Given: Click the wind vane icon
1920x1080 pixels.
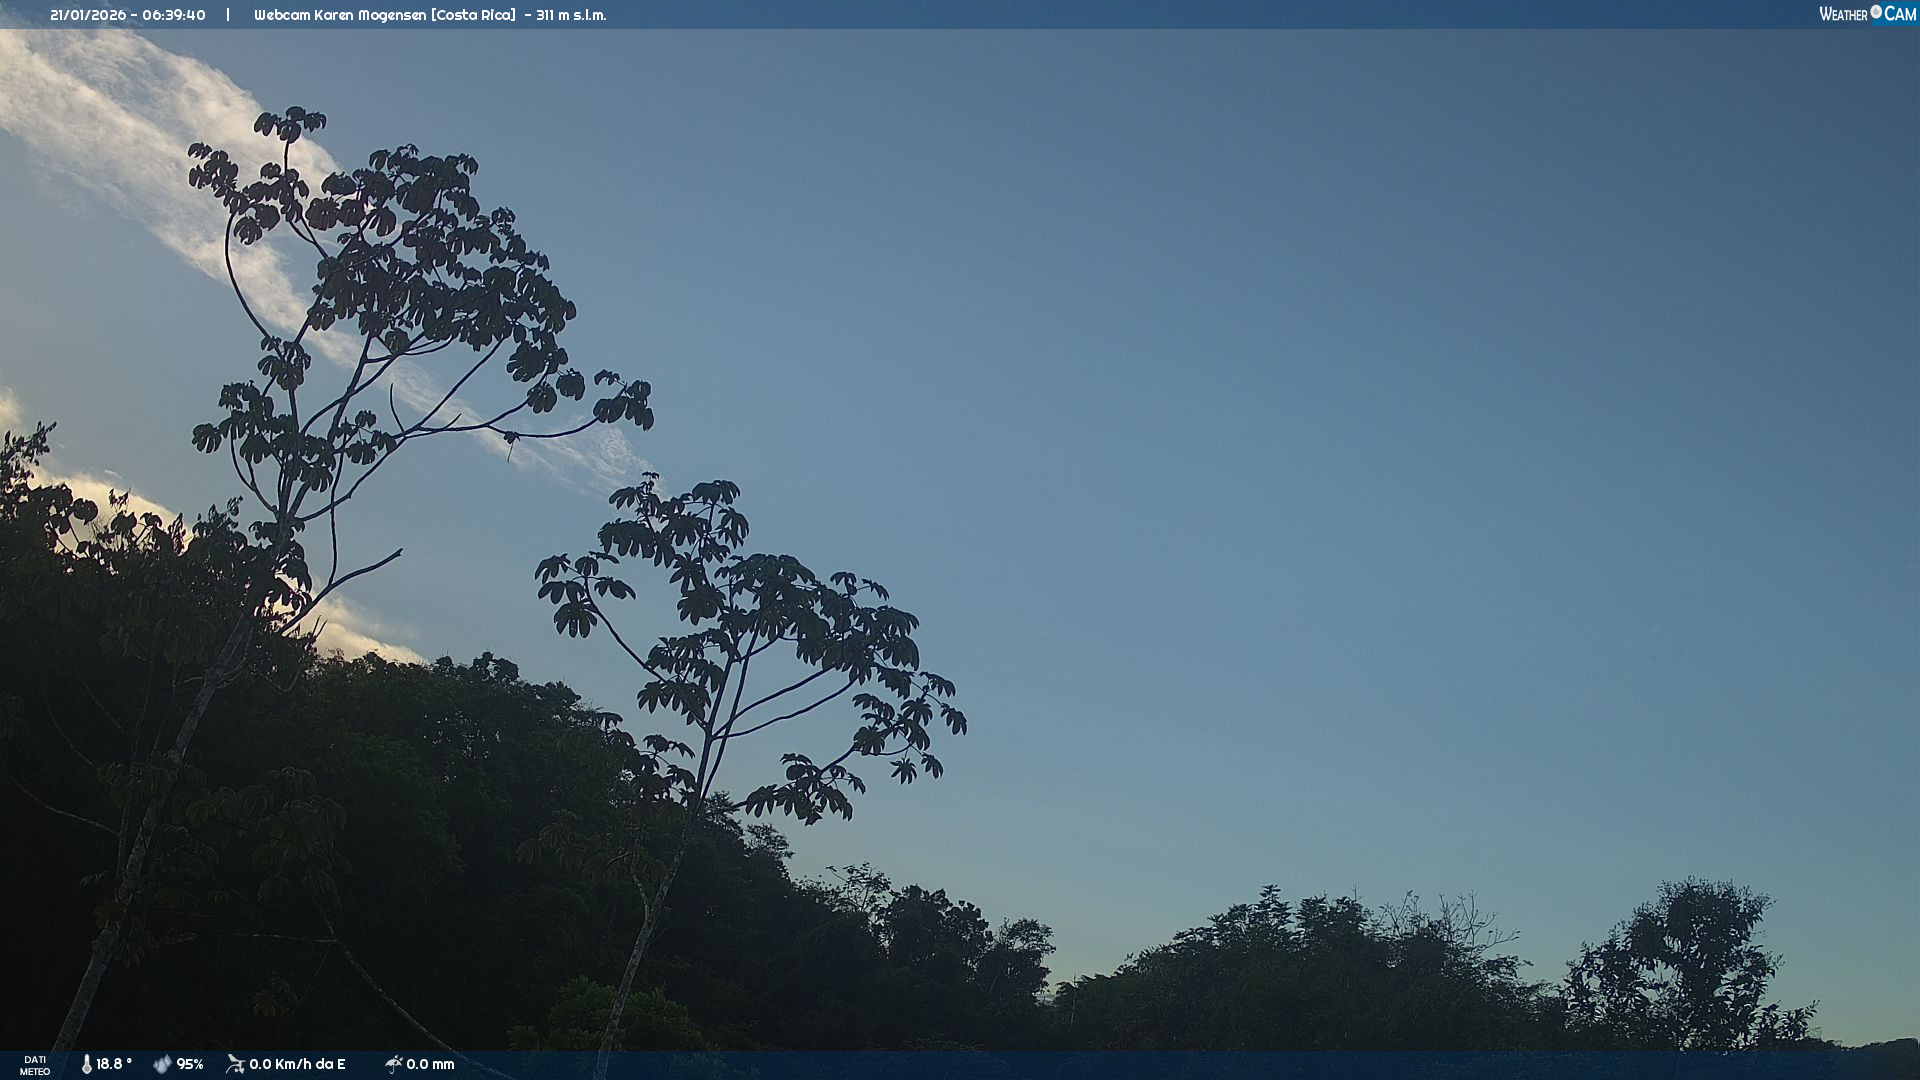Looking at the screenshot, I should click(x=235, y=1064).
